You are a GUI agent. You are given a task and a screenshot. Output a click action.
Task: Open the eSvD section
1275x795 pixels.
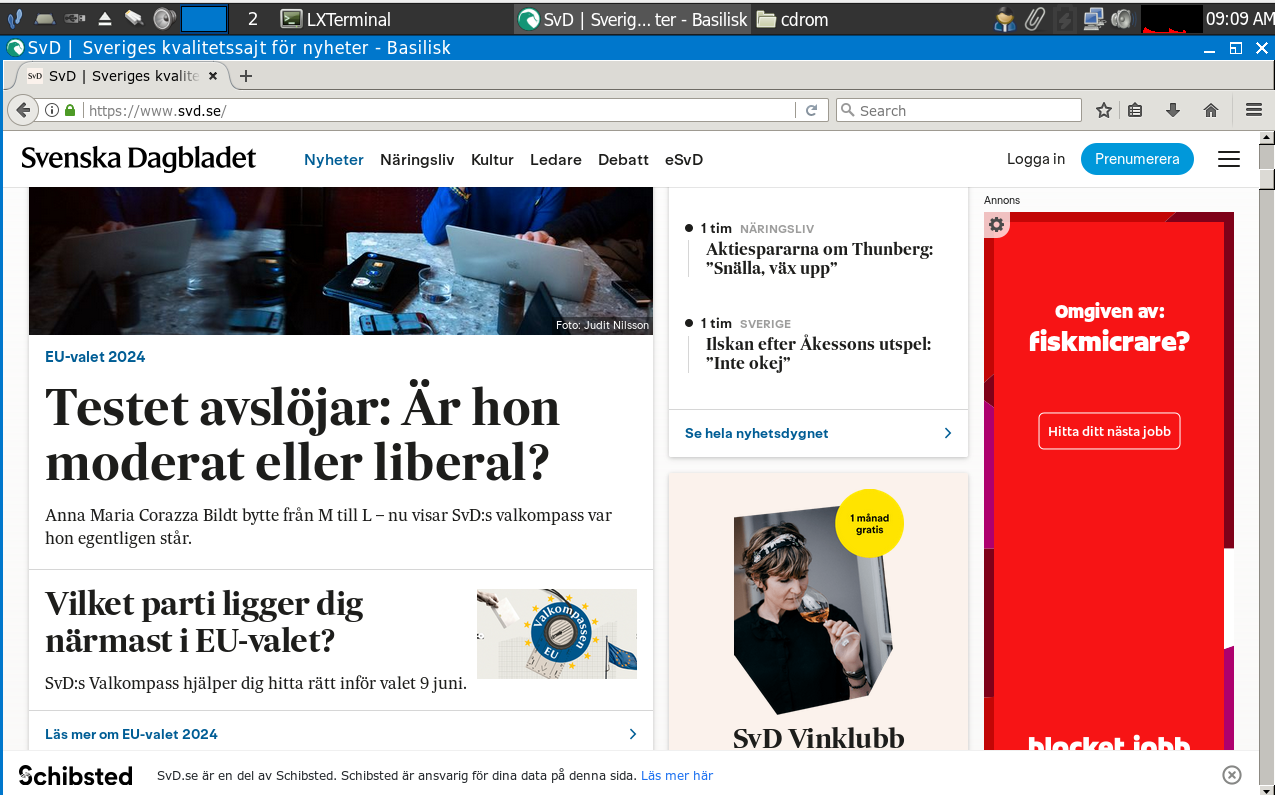coord(684,159)
